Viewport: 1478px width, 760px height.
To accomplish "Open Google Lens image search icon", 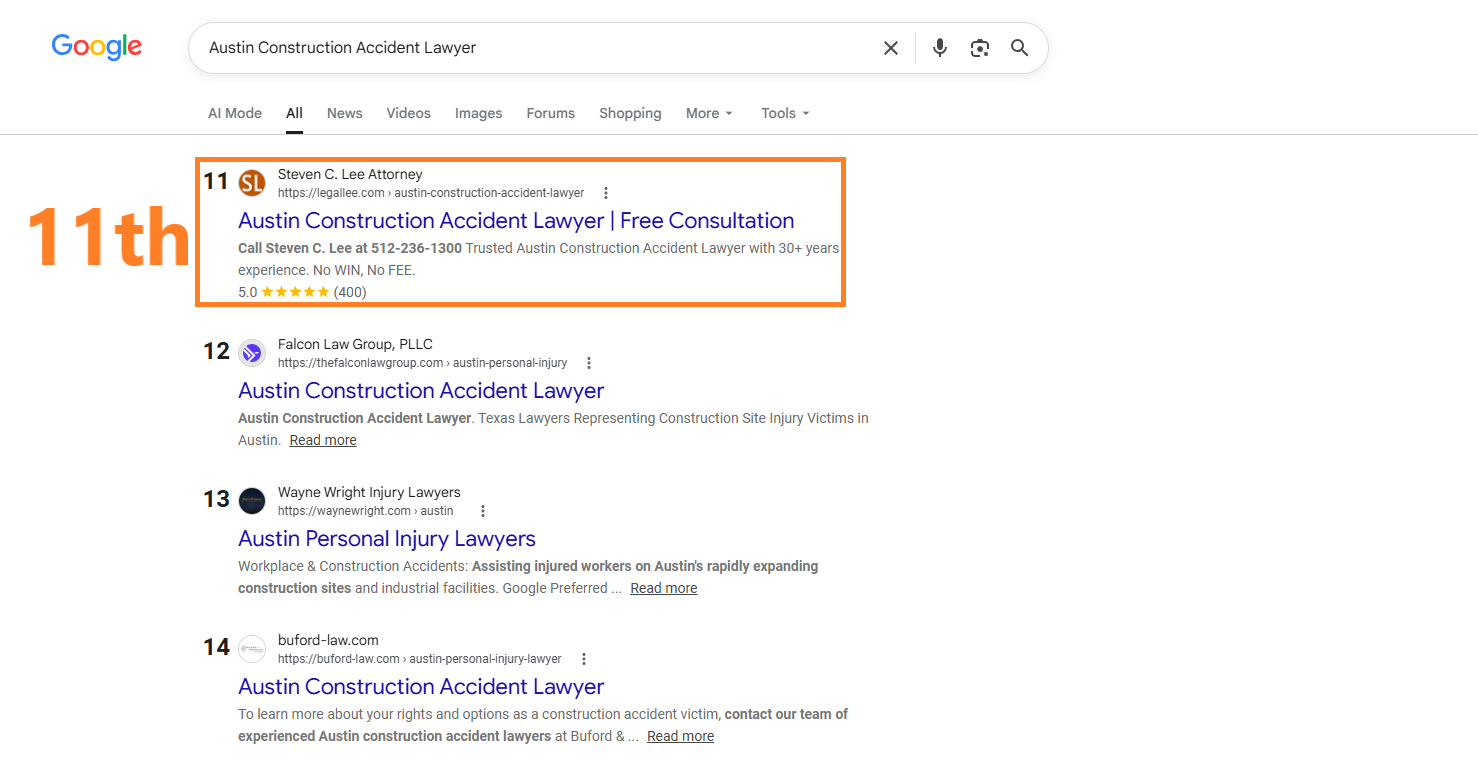I will (980, 48).
